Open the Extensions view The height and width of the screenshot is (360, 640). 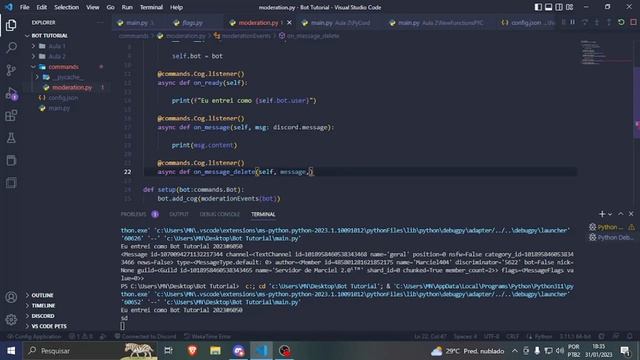(11, 116)
